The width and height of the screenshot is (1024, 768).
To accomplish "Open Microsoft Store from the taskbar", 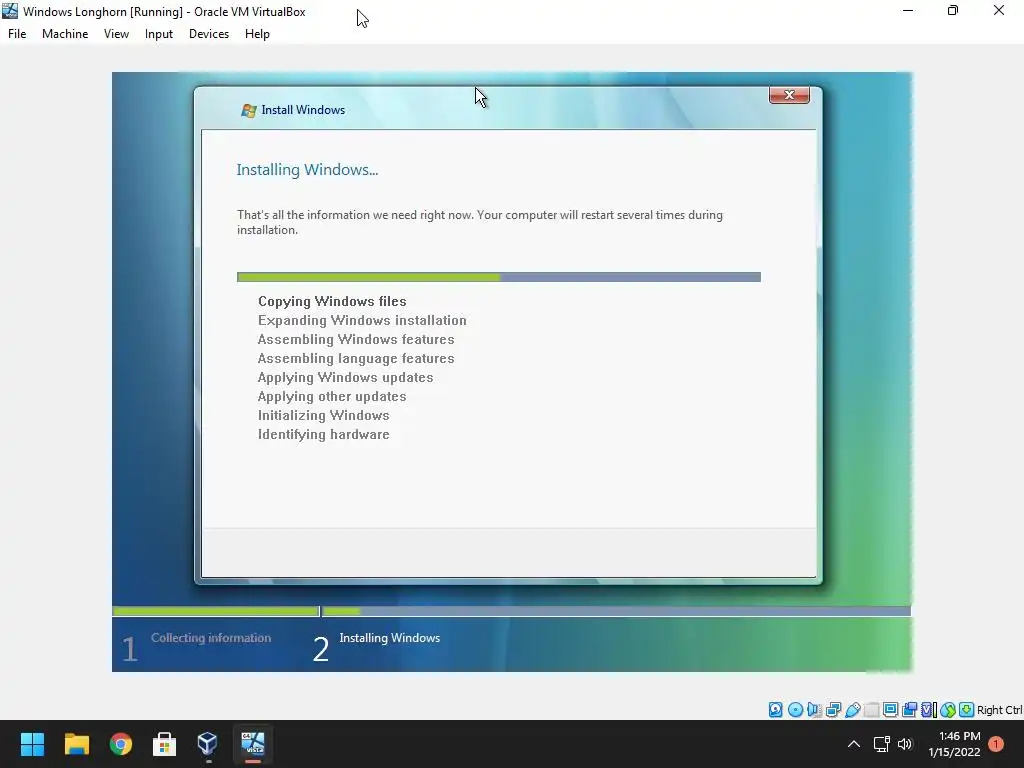I will pos(164,744).
